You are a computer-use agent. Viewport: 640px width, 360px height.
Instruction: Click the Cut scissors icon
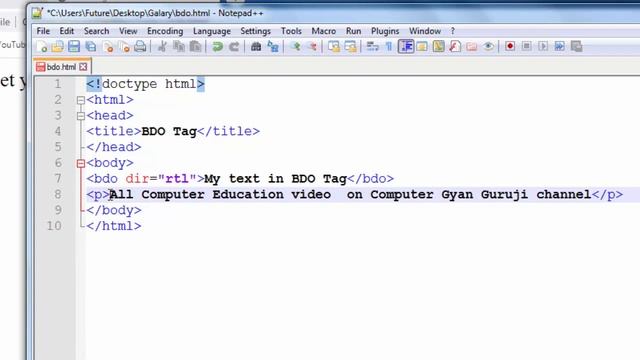coord(162,47)
